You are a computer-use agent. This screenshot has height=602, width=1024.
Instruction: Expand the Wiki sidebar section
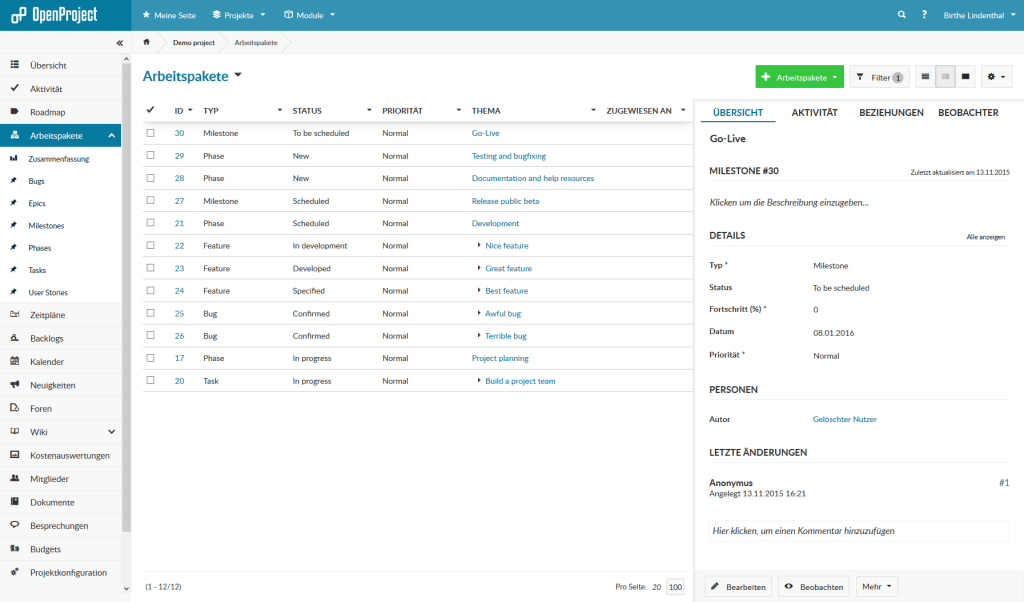111,432
